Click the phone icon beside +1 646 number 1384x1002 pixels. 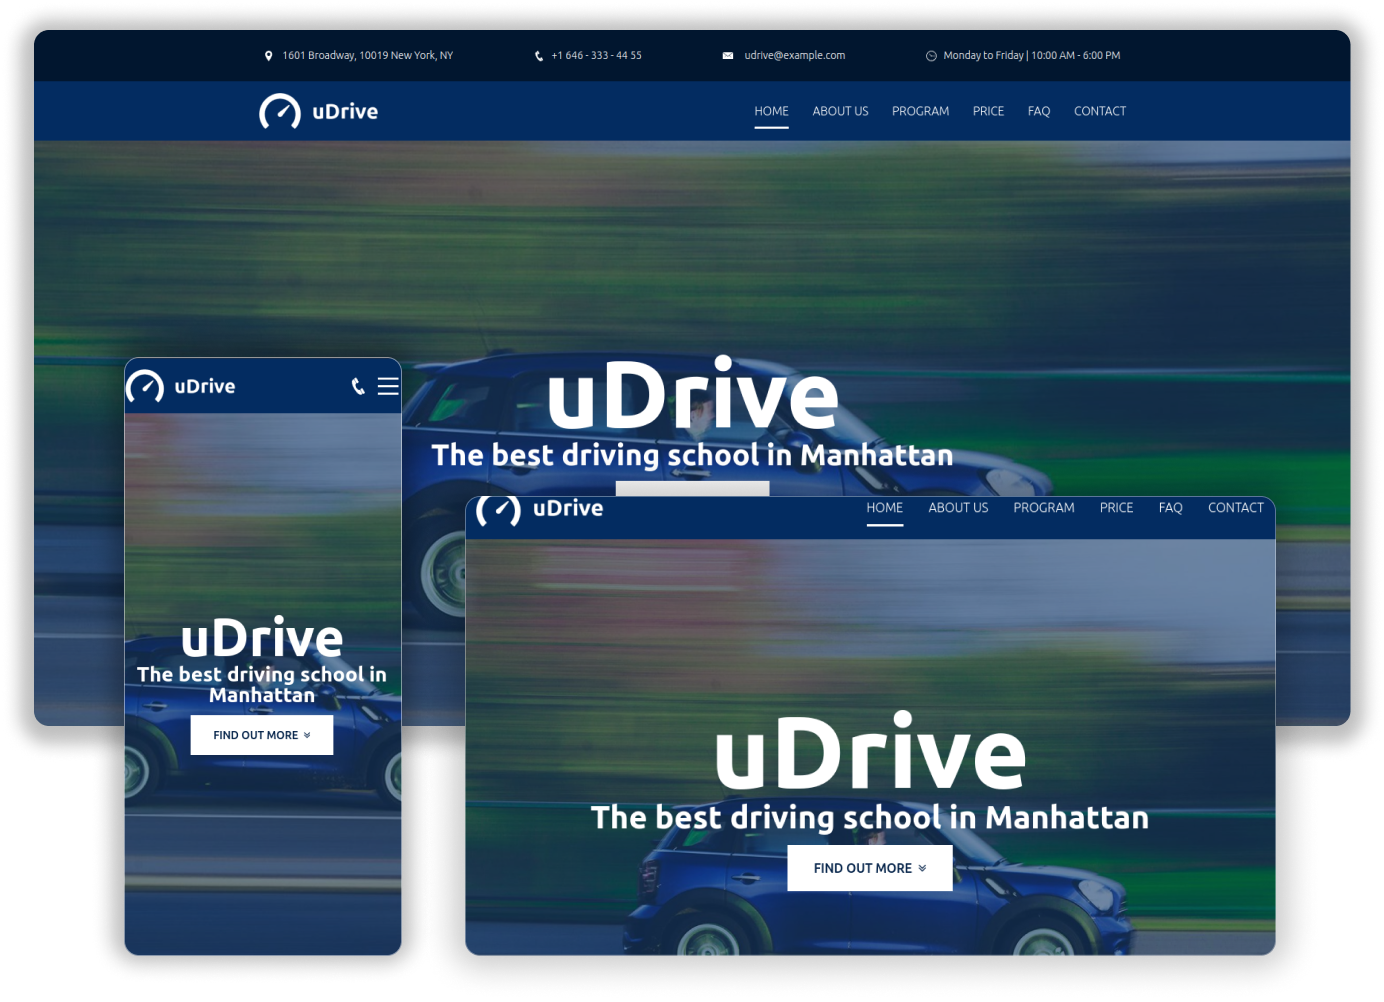(539, 56)
